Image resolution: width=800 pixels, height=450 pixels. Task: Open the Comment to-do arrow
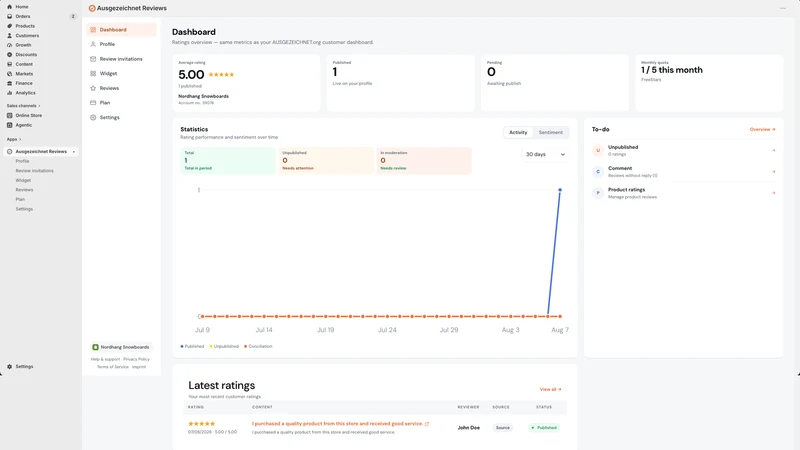773,171
